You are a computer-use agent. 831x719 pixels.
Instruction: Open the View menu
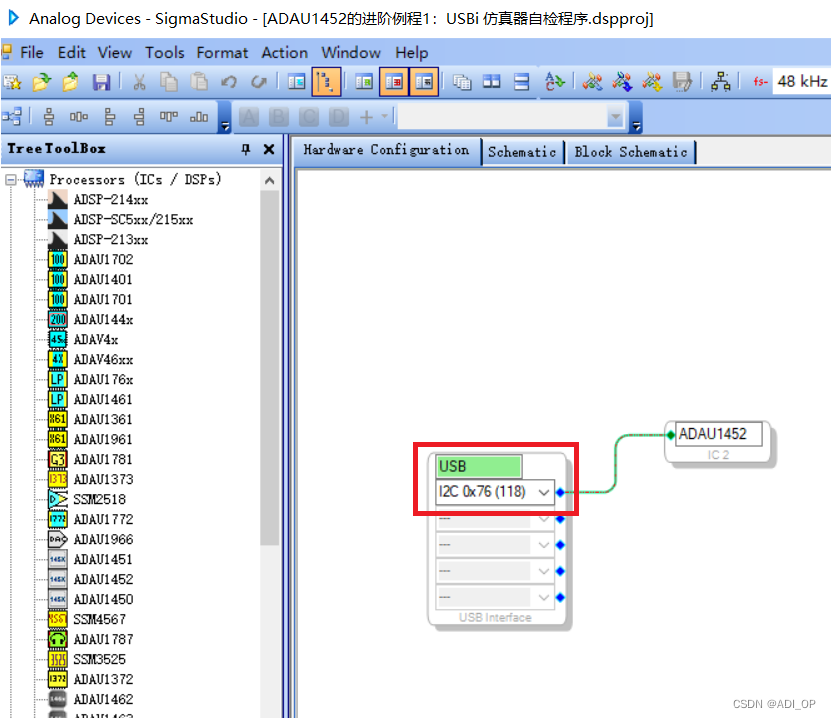pos(114,52)
